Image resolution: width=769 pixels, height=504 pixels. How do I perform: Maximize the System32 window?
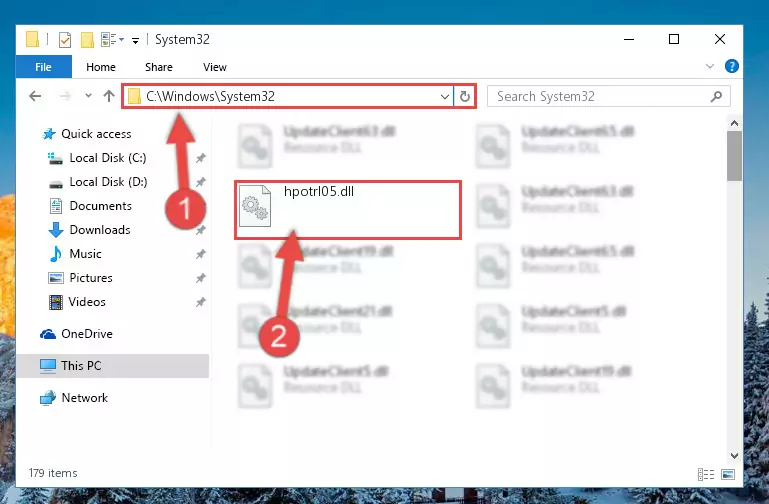(674, 39)
